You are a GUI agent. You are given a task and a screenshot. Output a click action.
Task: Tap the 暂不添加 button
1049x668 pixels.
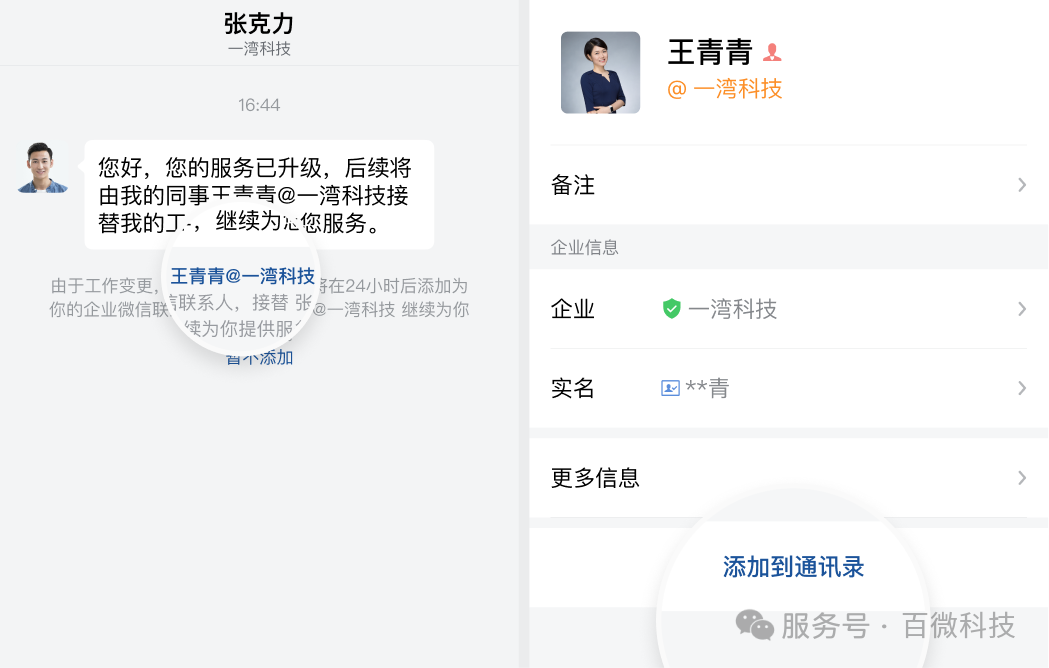[260, 356]
